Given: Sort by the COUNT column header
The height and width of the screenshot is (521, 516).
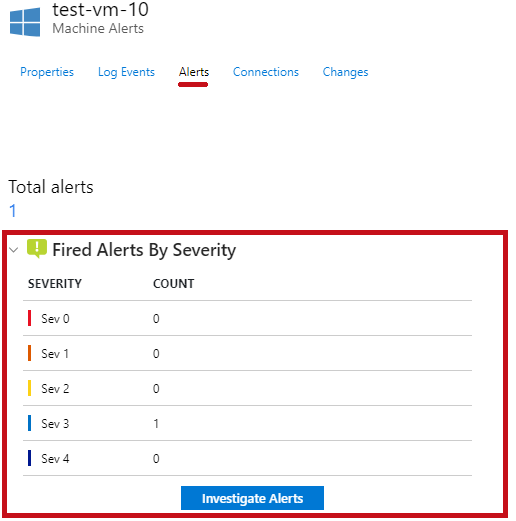Looking at the screenshot, I should click(173, 284).
